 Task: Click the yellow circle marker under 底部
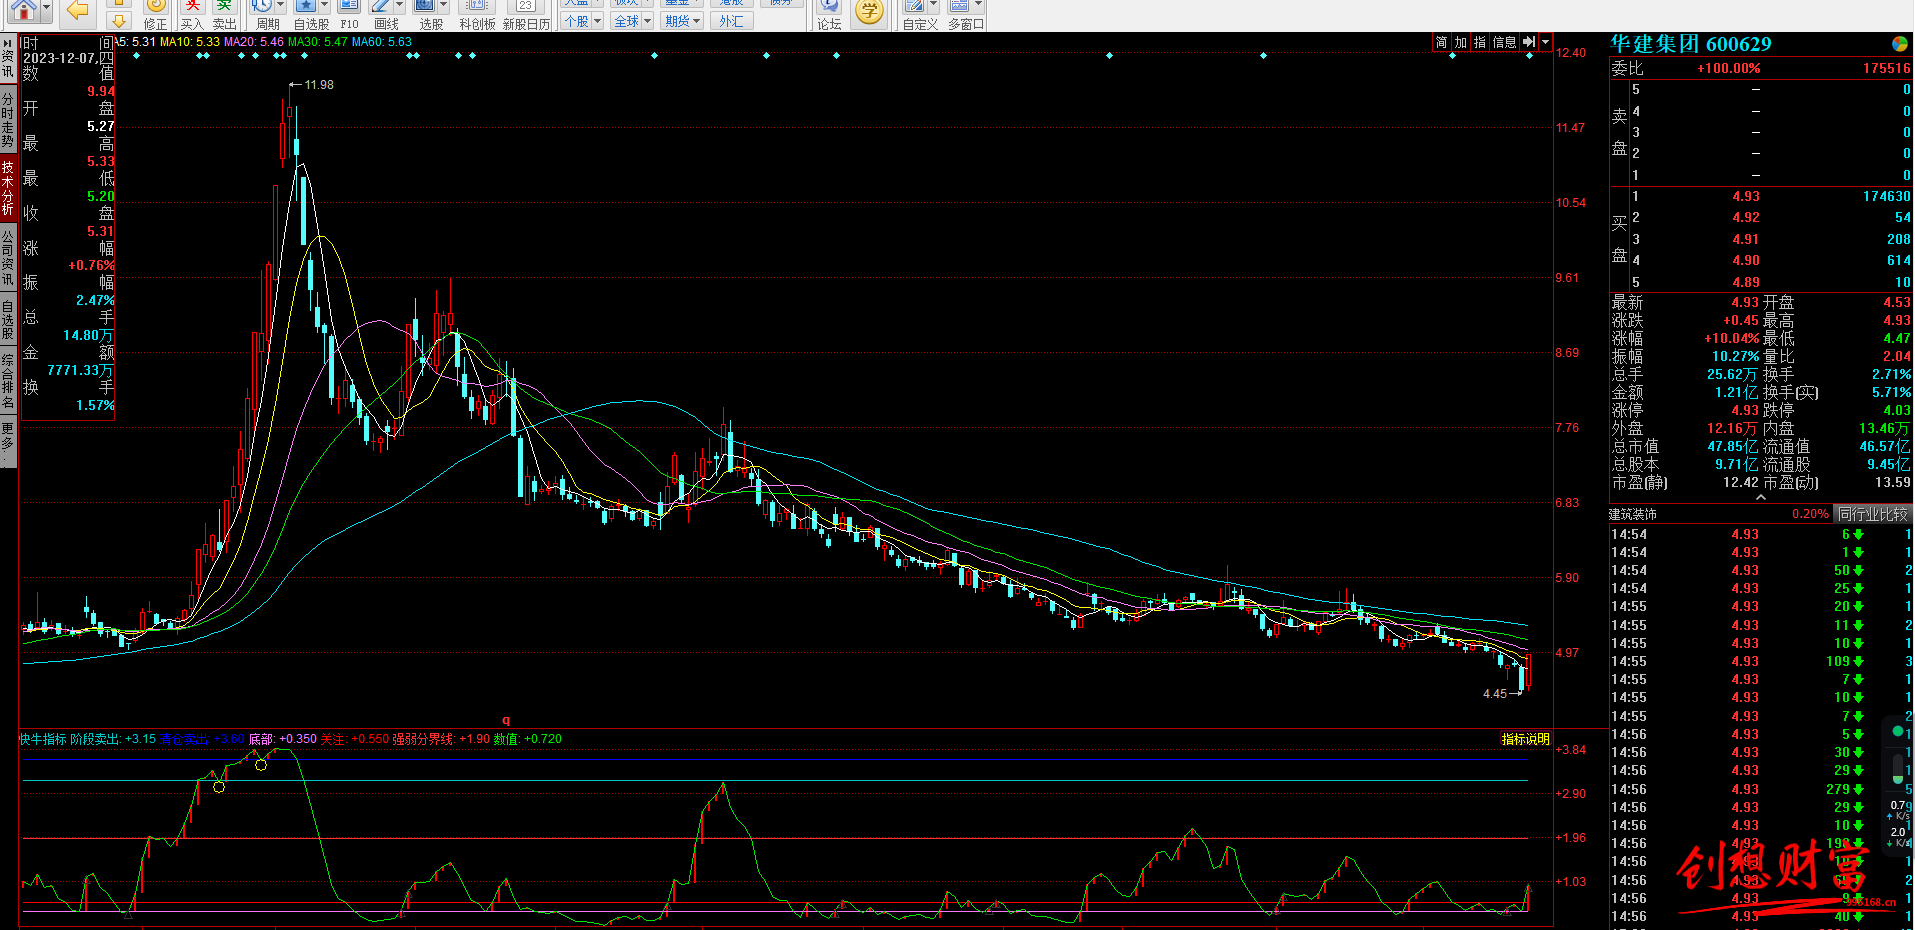click(261, 765)
